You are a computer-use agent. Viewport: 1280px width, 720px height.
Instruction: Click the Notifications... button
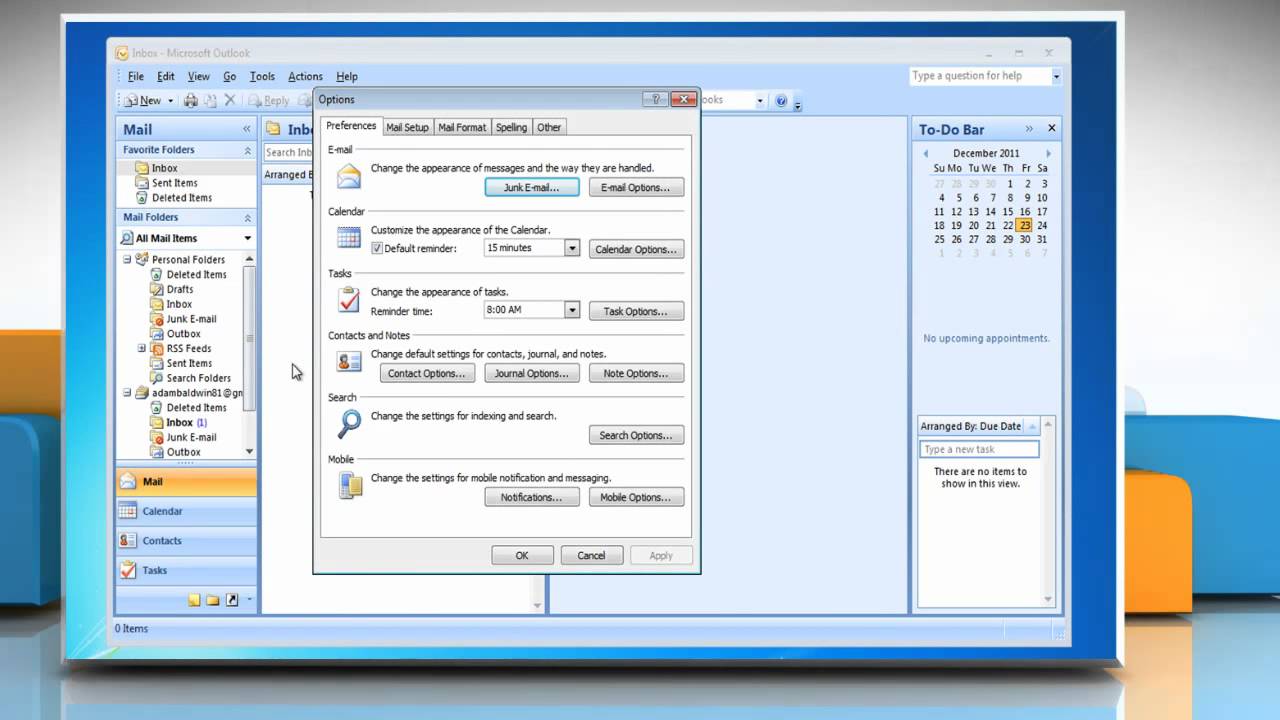(532, 497)
